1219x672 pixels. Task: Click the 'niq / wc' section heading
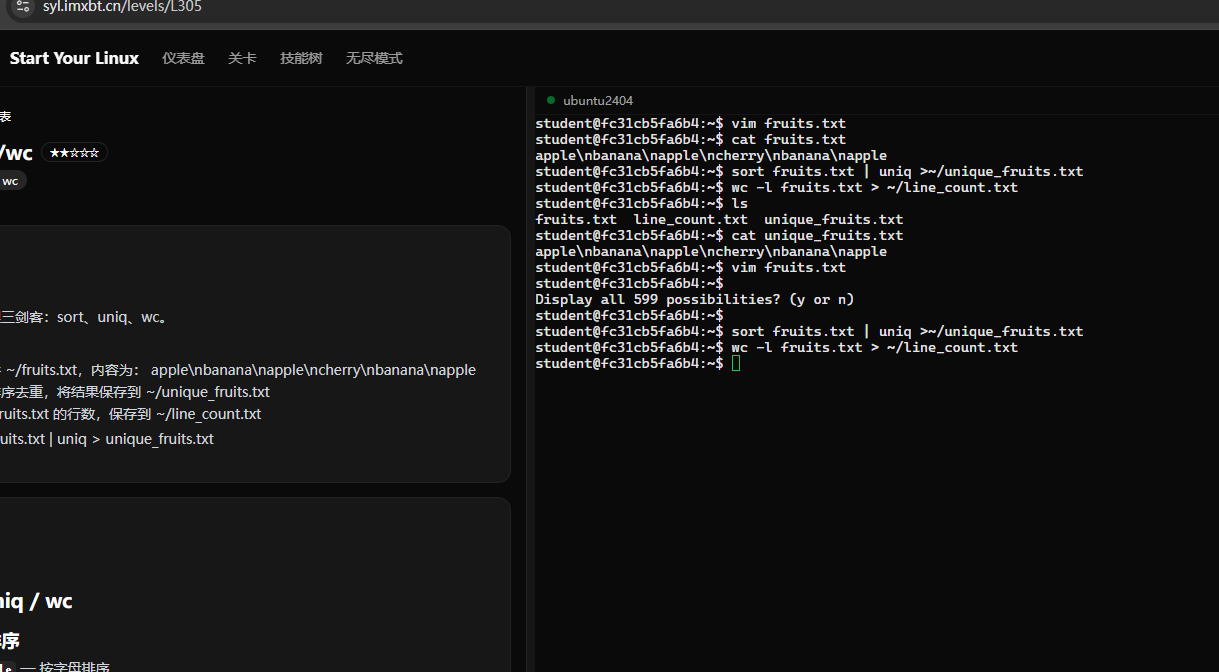pyautogui.click(x=36, y=601)
